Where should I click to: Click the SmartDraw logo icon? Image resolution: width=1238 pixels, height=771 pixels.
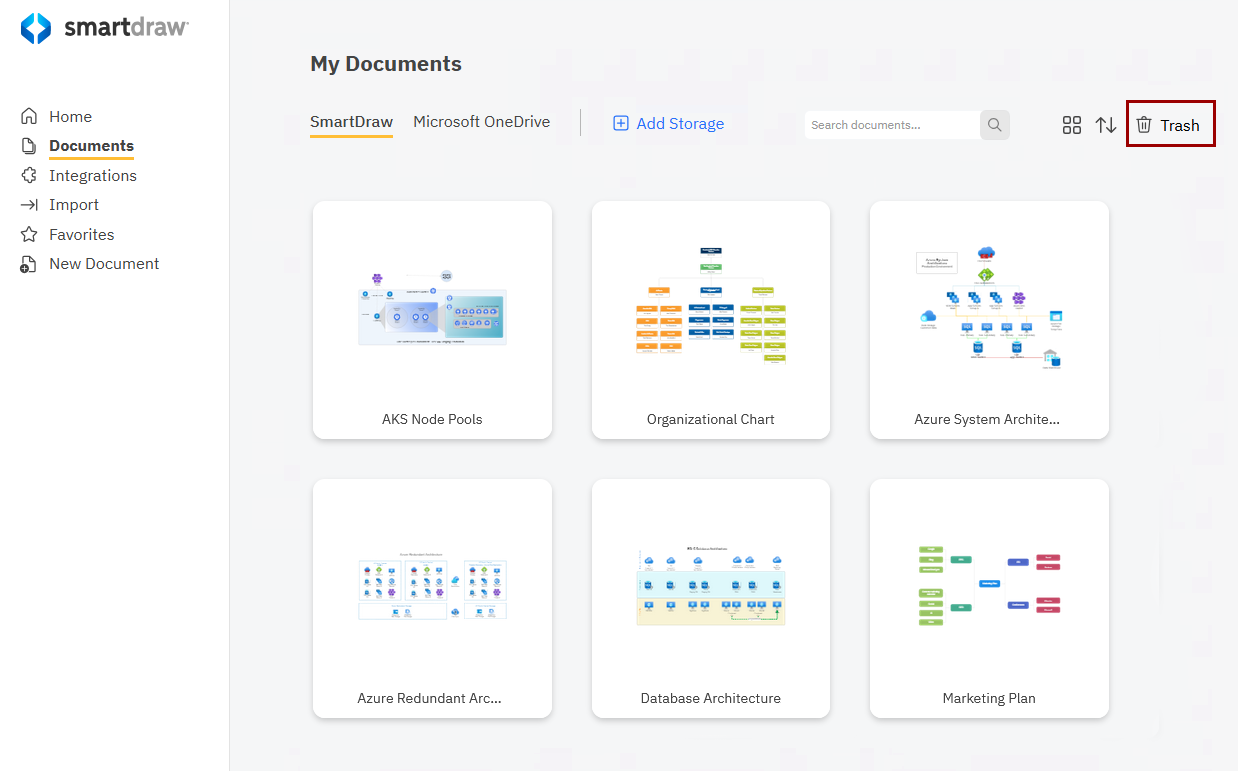tap(36, 28)
